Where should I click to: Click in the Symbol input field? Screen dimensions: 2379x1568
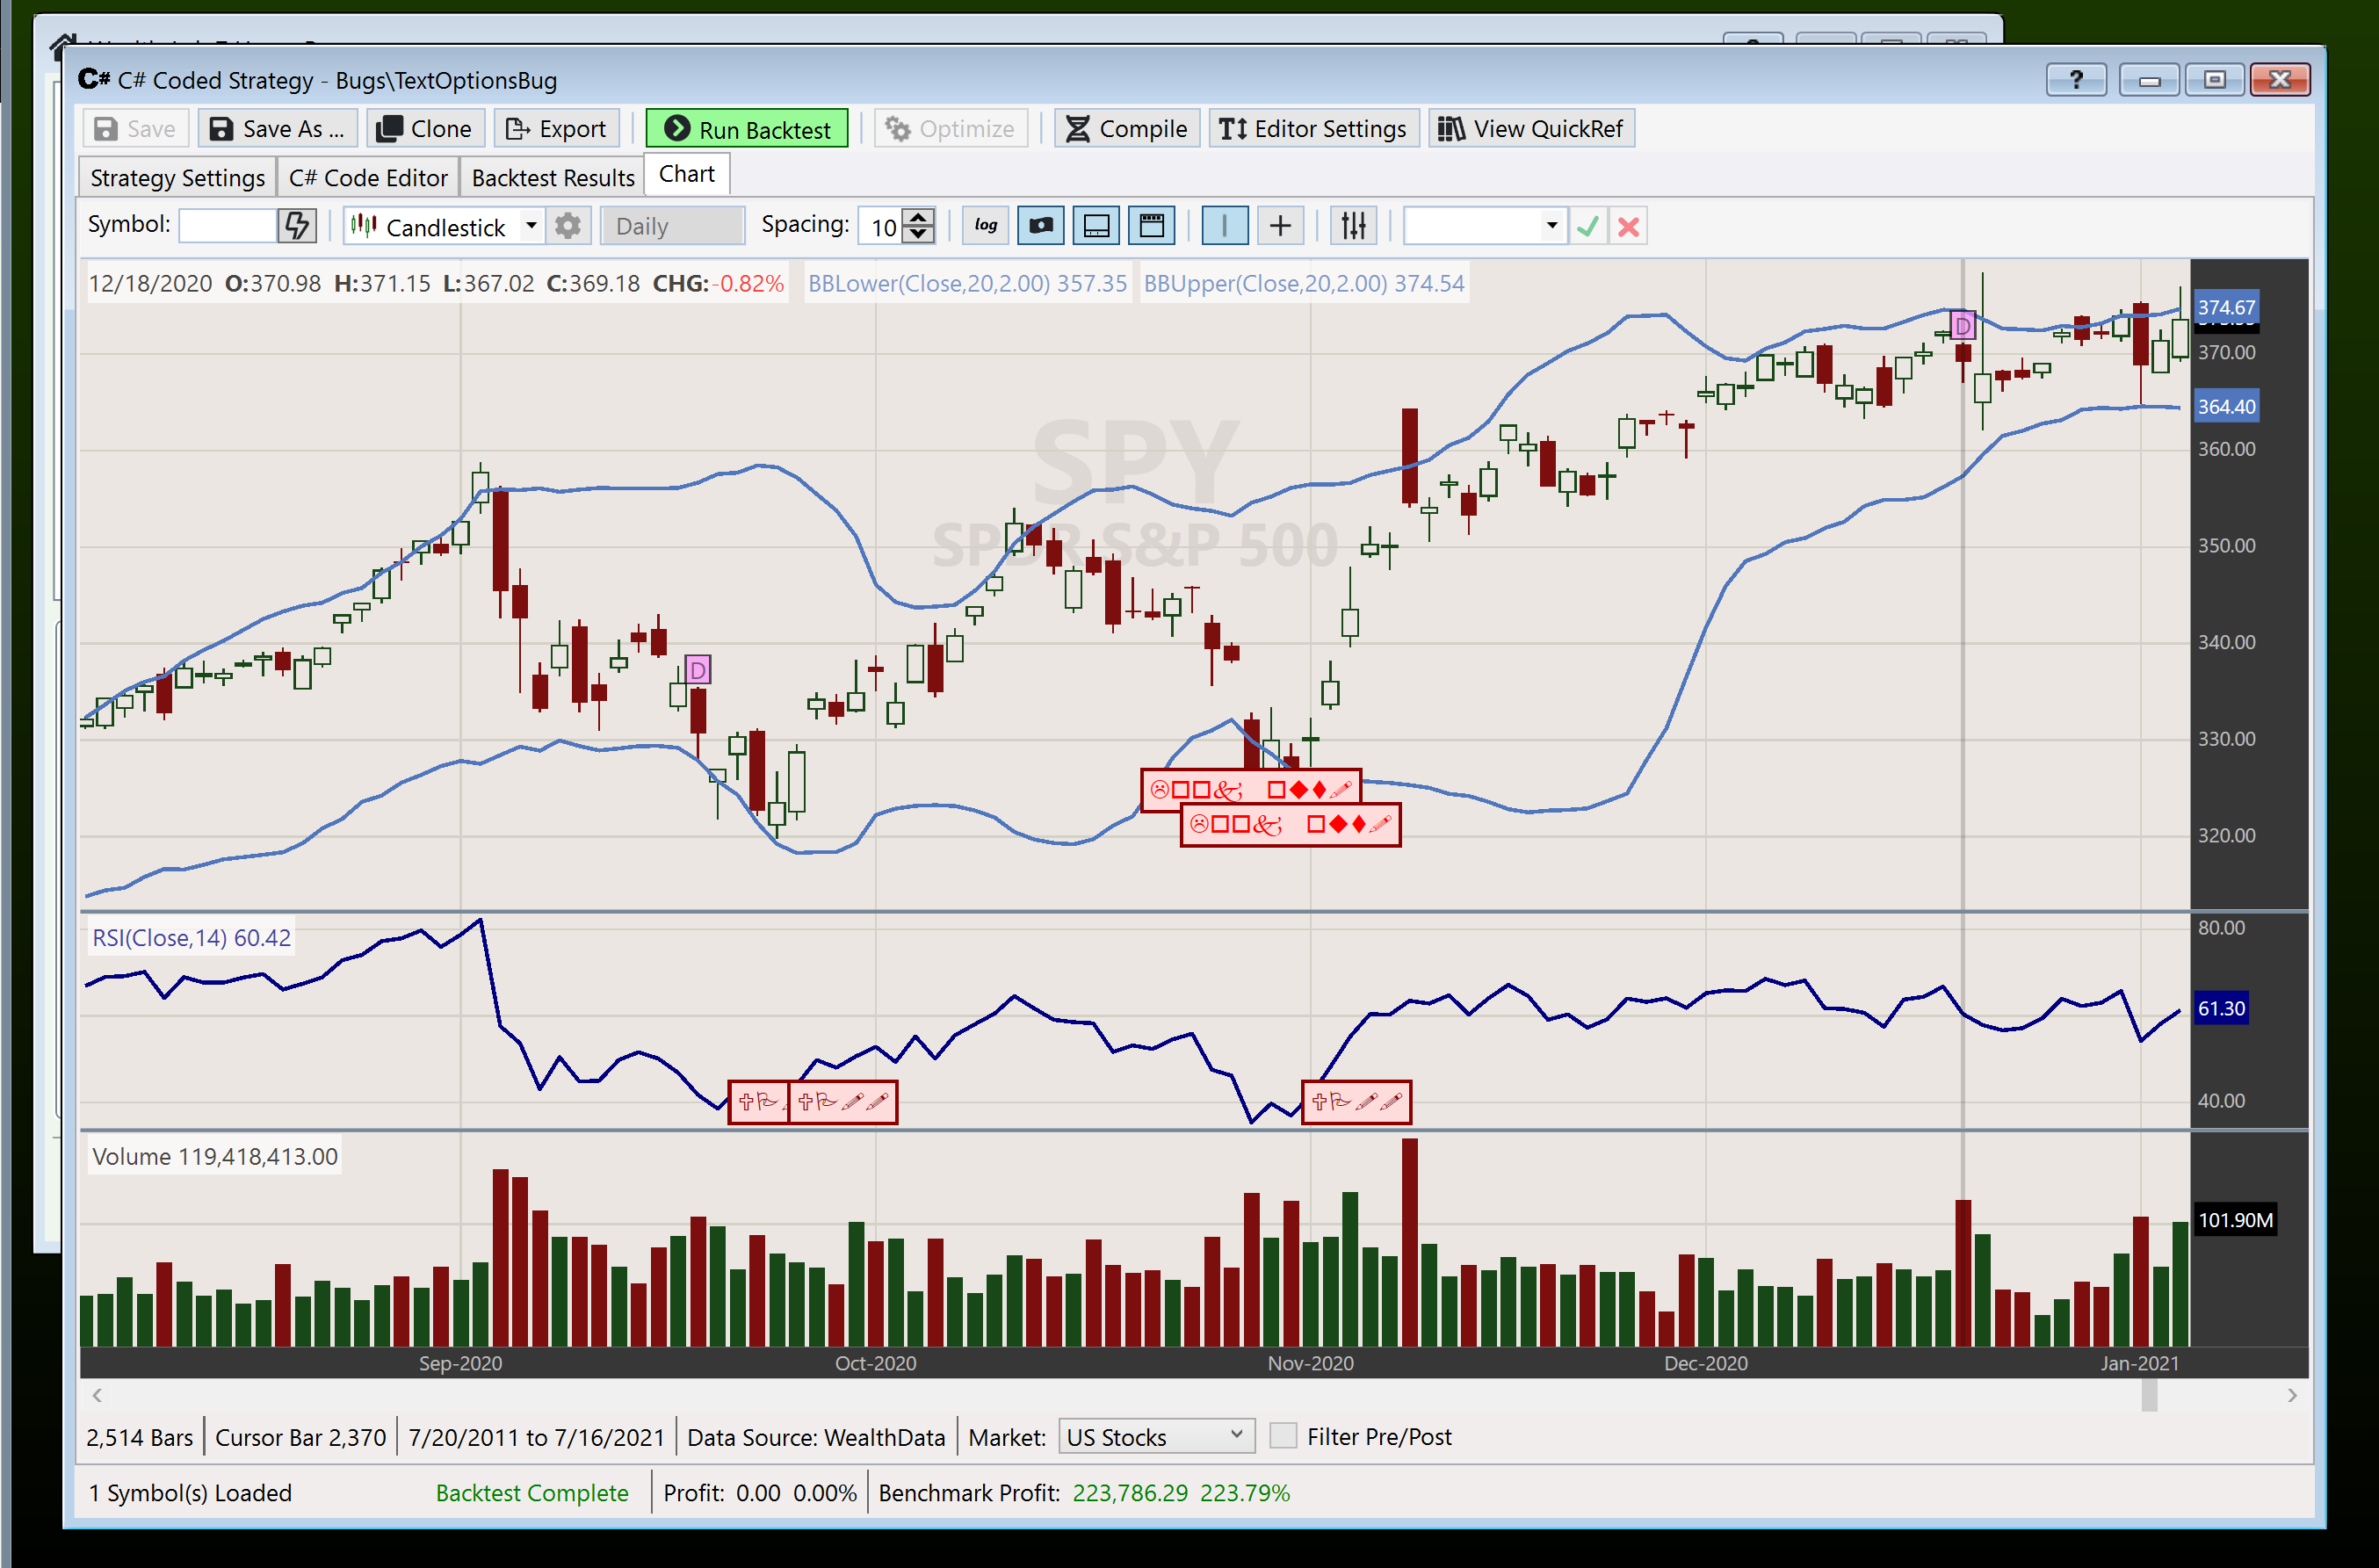pyautogui.click(x=228, y=226)
